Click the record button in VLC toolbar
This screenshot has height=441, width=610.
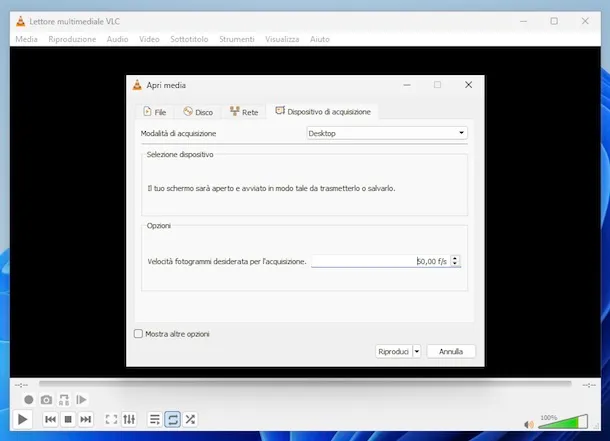point(28,400)
